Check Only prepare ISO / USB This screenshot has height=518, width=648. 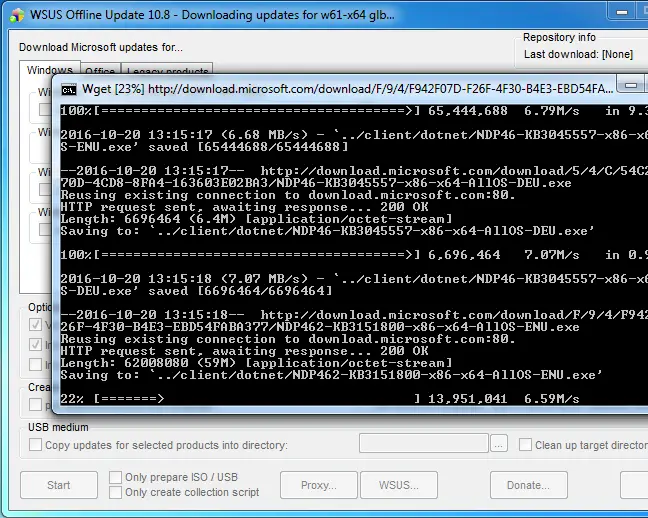(115, 477)
